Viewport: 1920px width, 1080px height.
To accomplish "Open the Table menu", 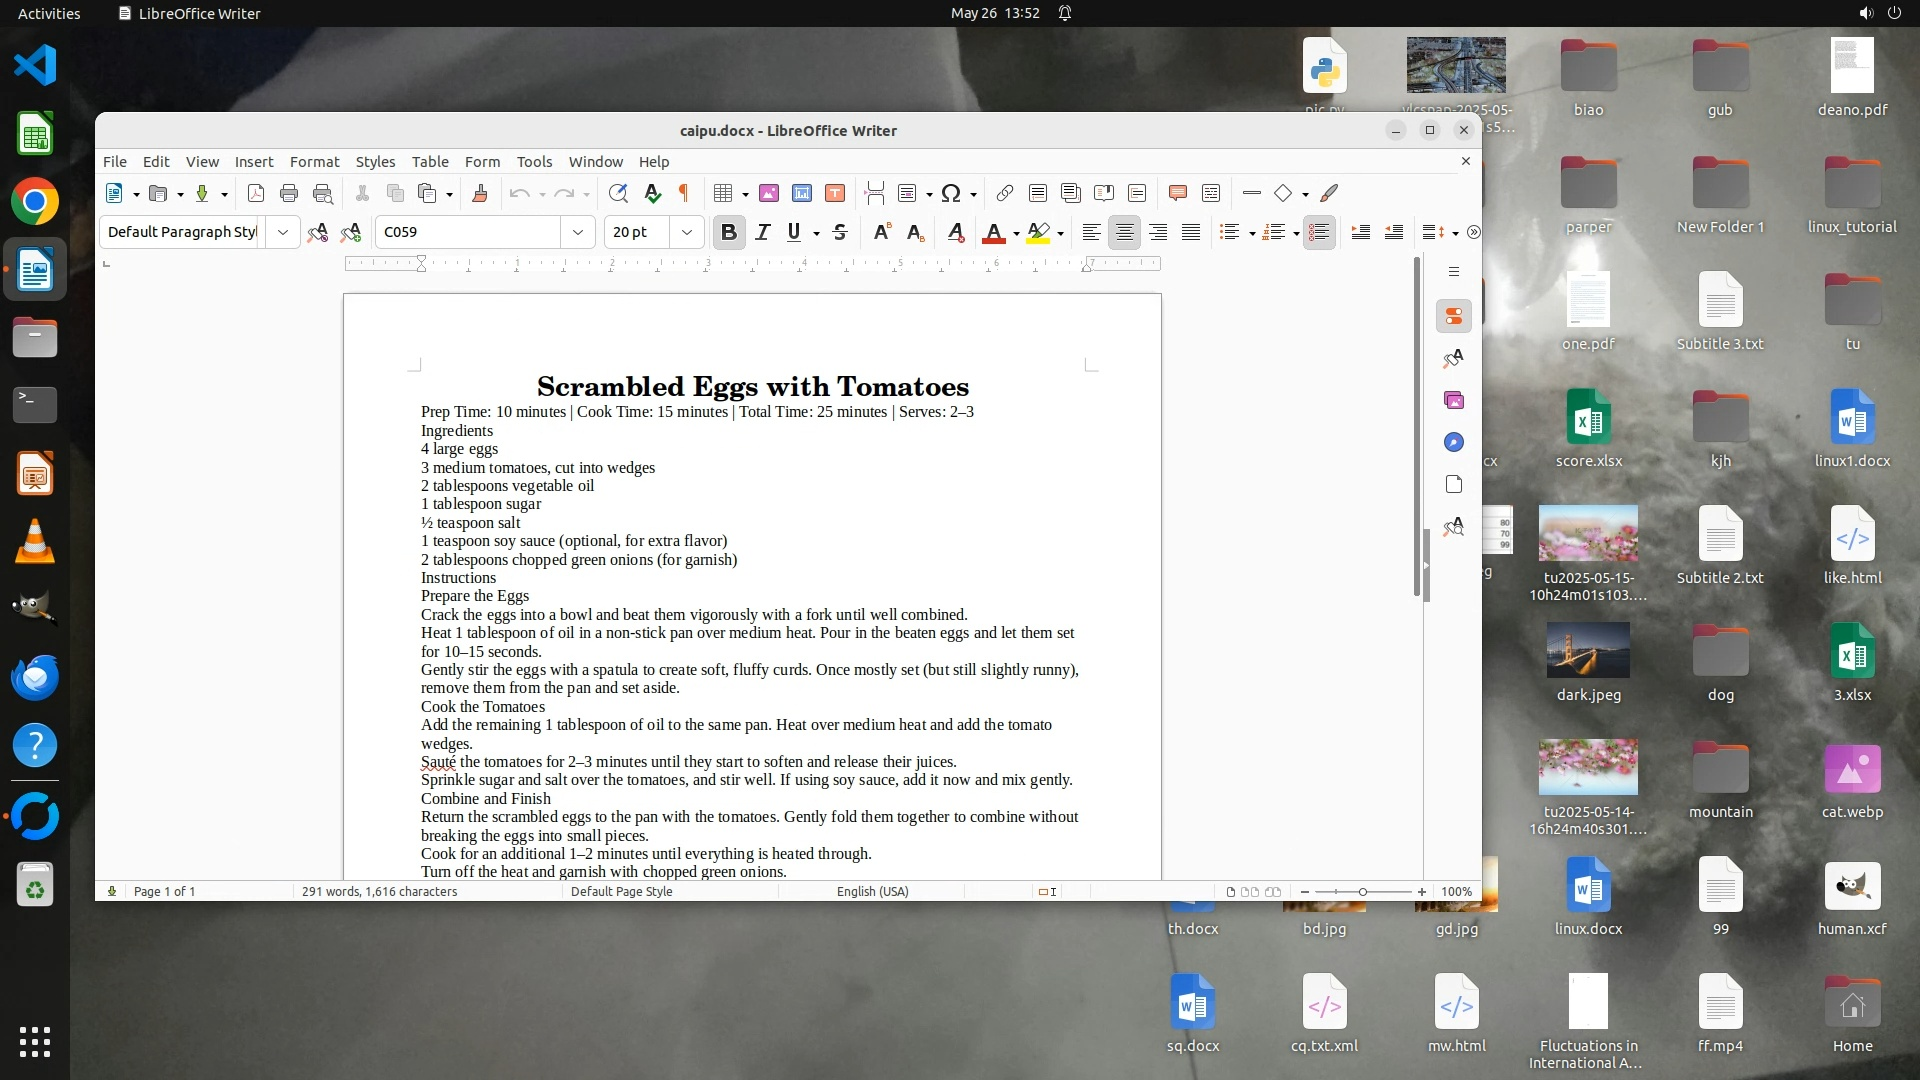I will pyautogui.click(x=430, y=162).
